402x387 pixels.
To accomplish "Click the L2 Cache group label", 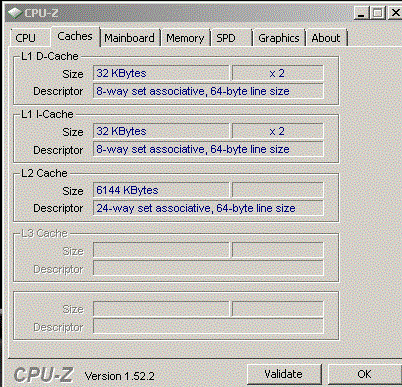I will pos(44,173).
